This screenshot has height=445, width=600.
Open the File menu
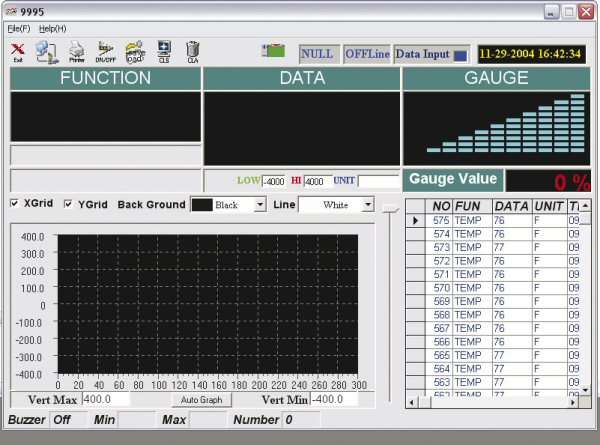pyautogui.click(x=18, y=28)
